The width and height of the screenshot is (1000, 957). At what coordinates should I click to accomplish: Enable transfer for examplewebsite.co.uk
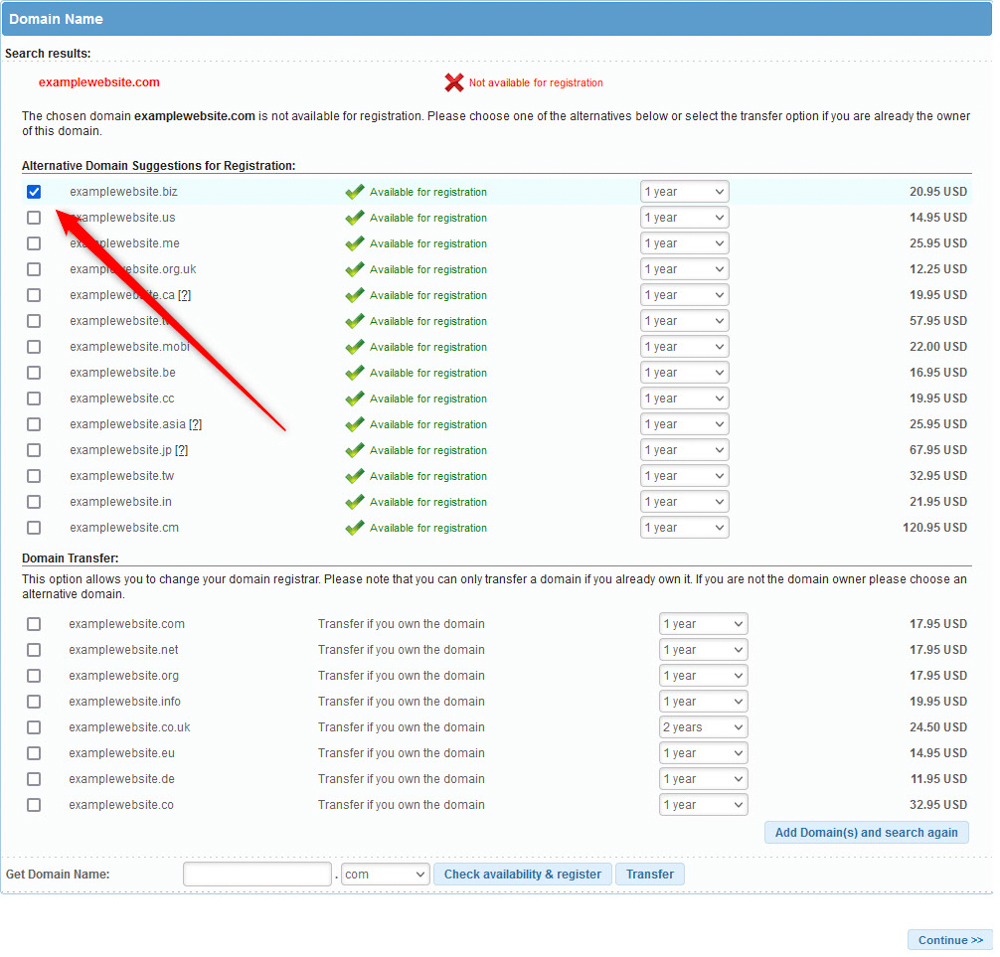[x=34, y=727]
